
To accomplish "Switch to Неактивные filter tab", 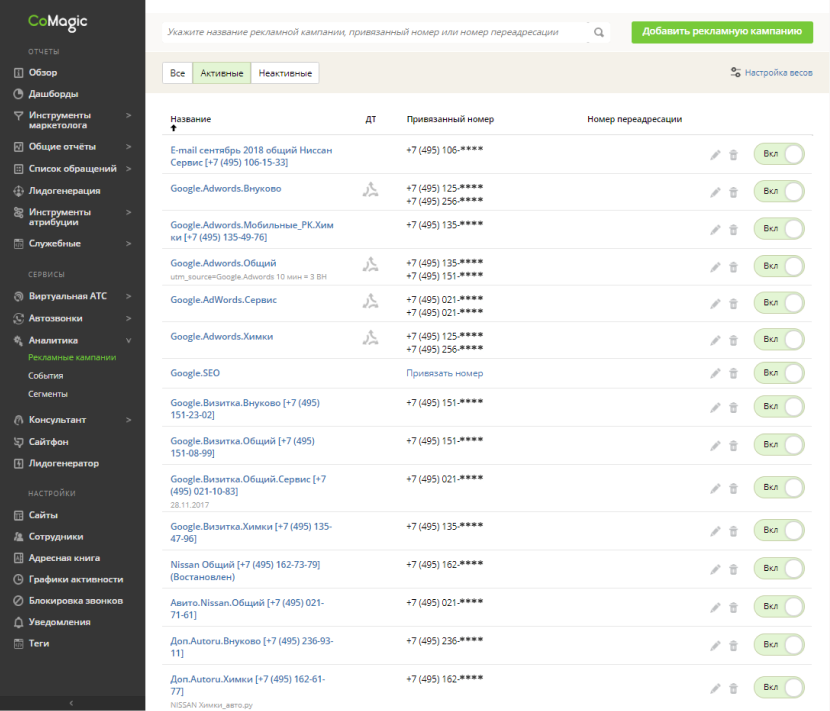I will (285, 73).
